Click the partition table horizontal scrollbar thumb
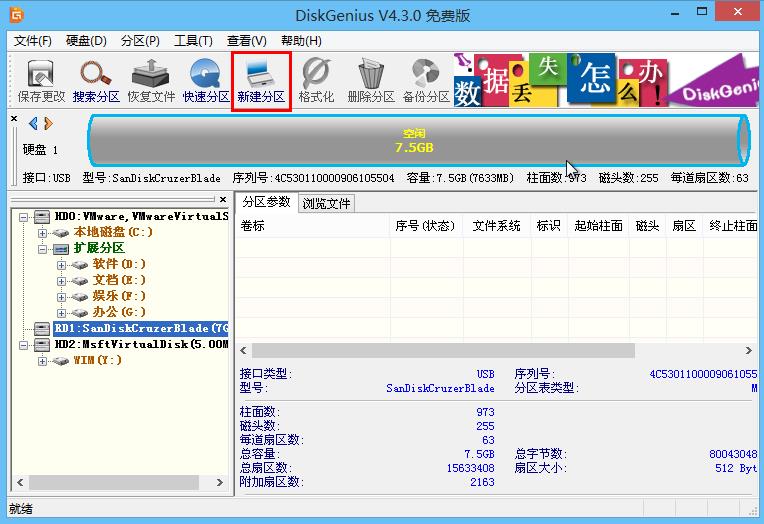The height and width of the screenshot is (524, 764). [x=443, y=350]
